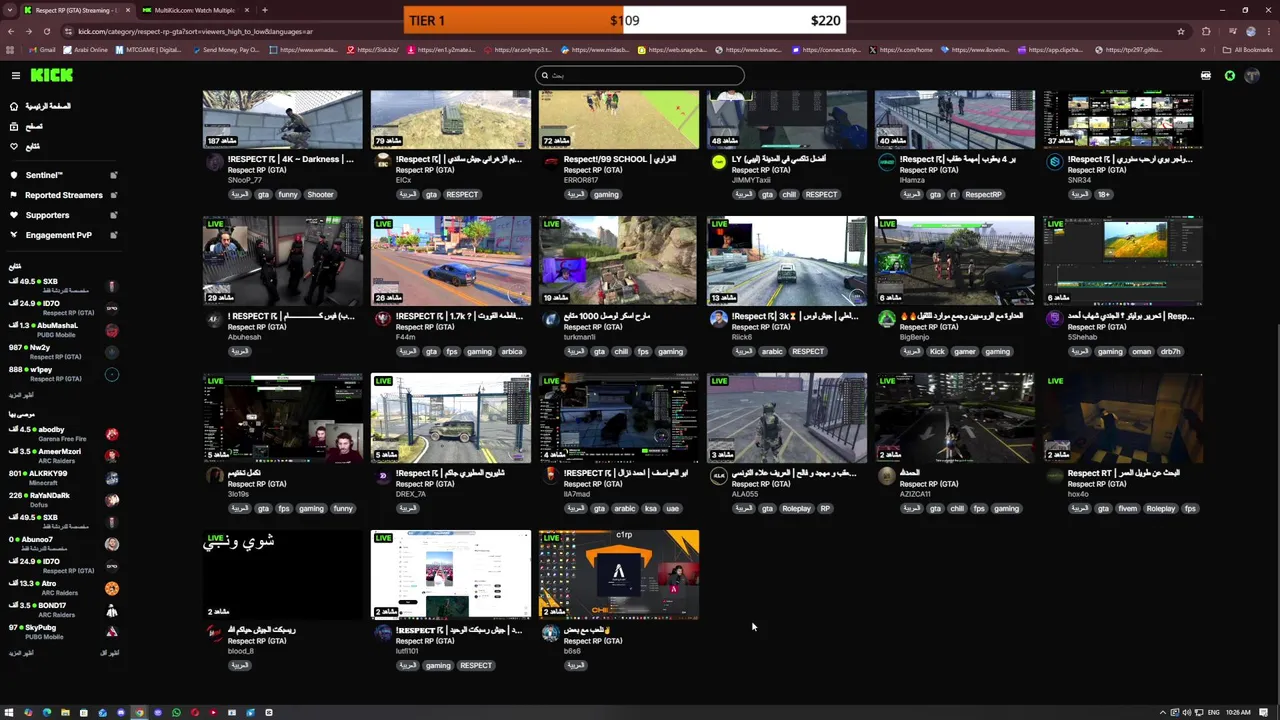The width and height of the screenshot is (1280, 720).
Task: Click external-link icon next to Reported Streamers
Action: click(x=113, y=195)
